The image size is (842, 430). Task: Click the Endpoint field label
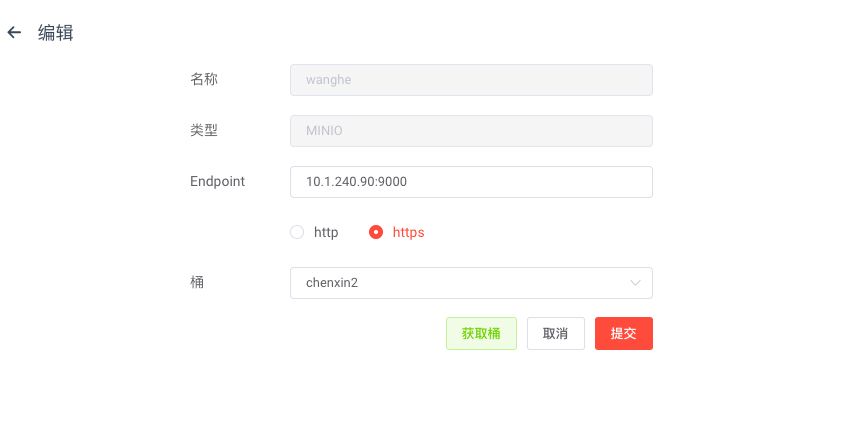click(x=217, y=181)
